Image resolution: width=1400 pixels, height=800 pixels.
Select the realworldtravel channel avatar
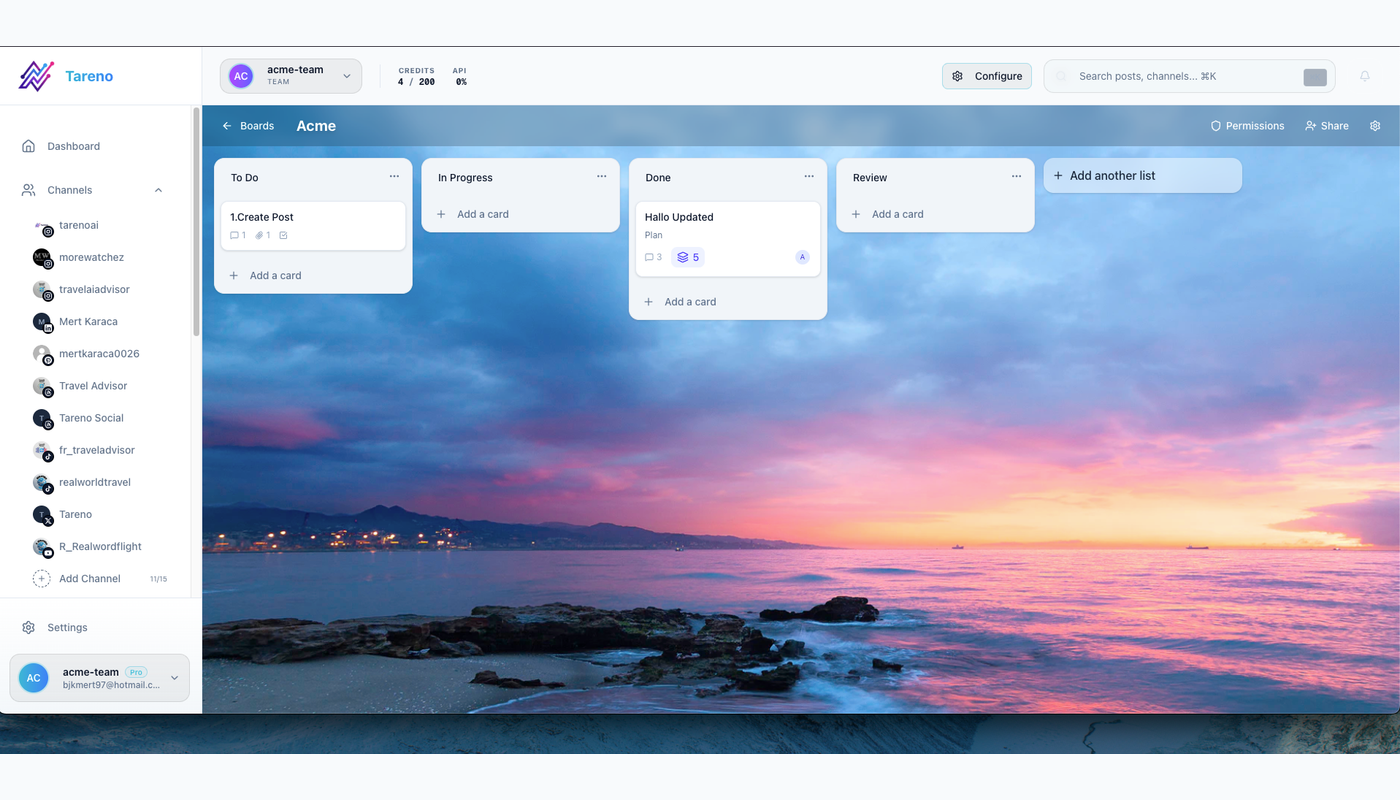[42, 482]
